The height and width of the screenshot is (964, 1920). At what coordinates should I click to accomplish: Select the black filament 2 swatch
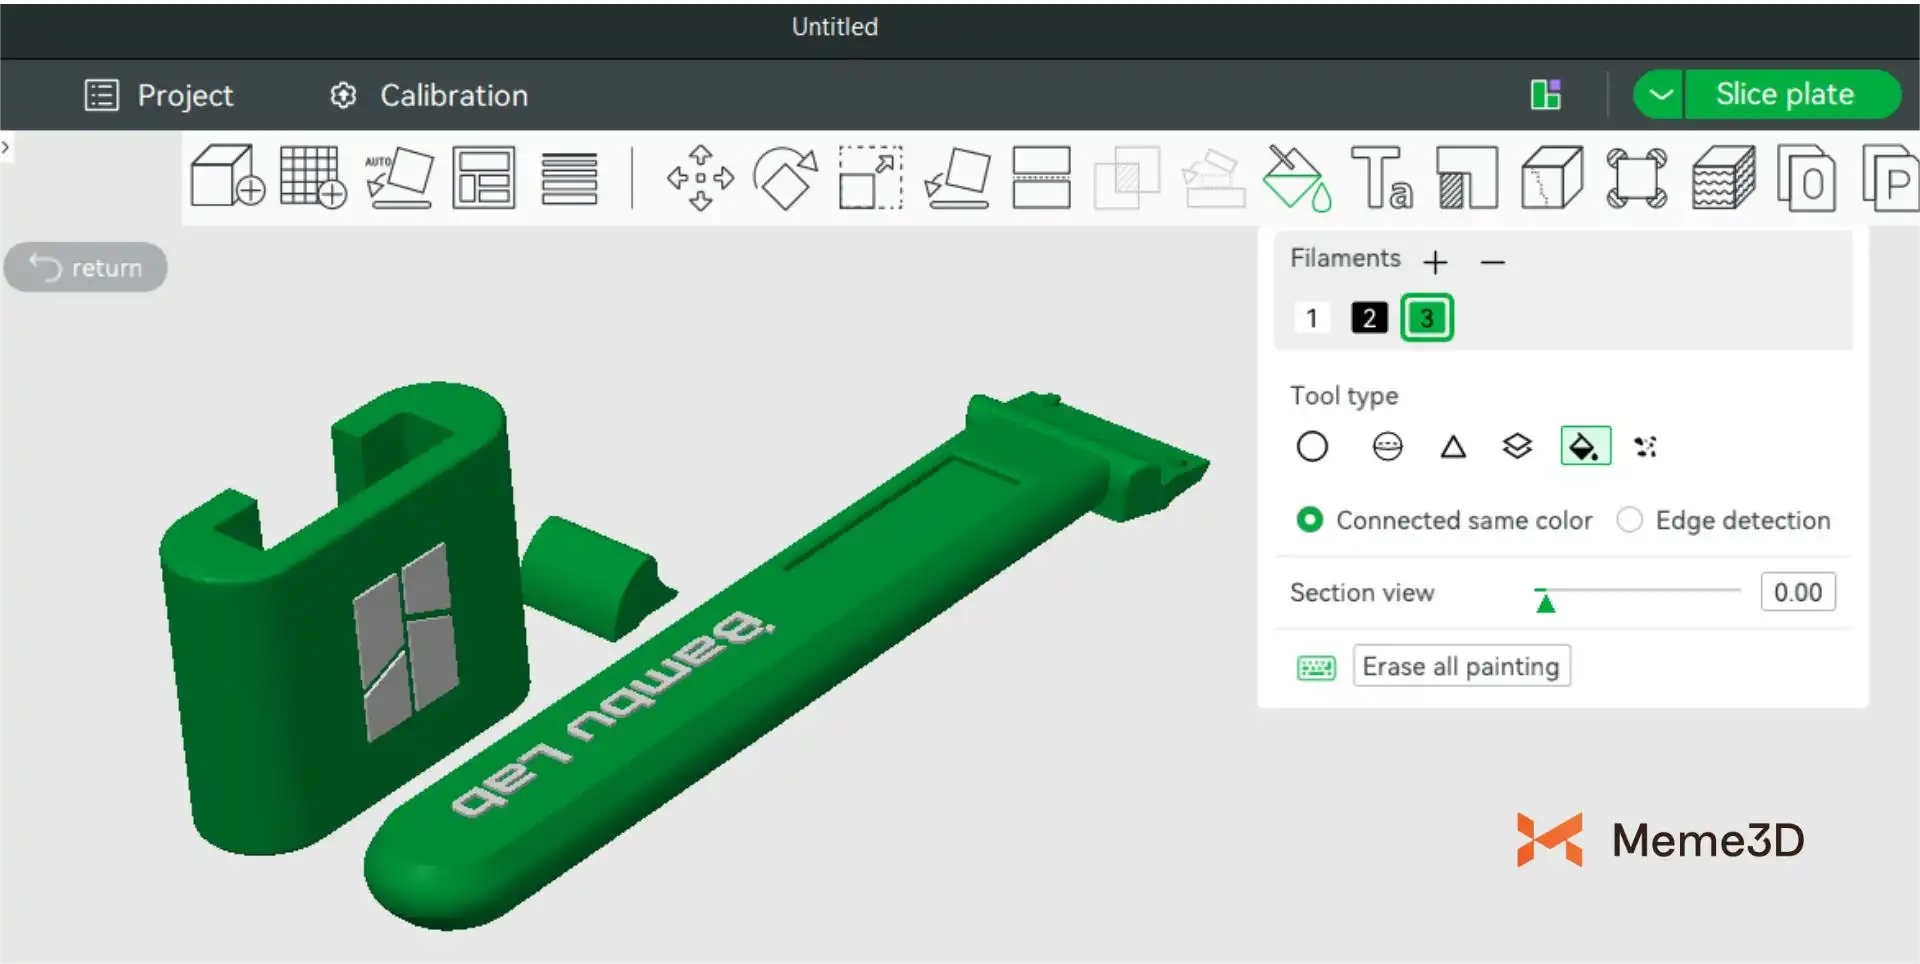pos(1369,318)
